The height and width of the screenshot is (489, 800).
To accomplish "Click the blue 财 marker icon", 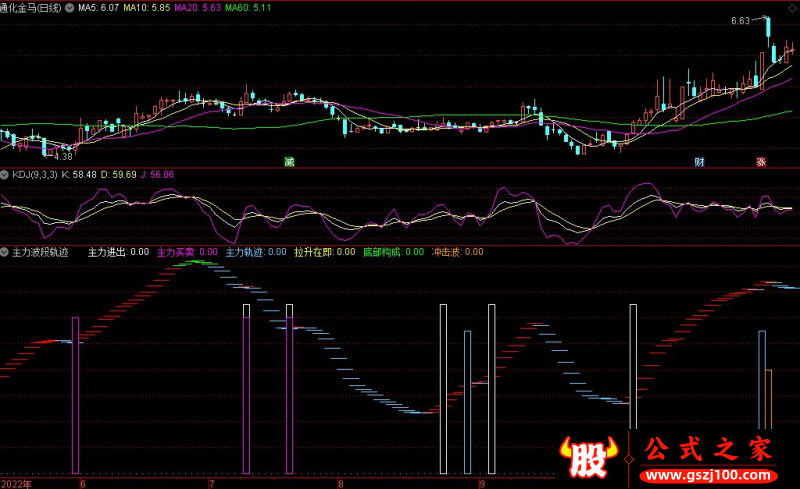I will coord(700,161).
